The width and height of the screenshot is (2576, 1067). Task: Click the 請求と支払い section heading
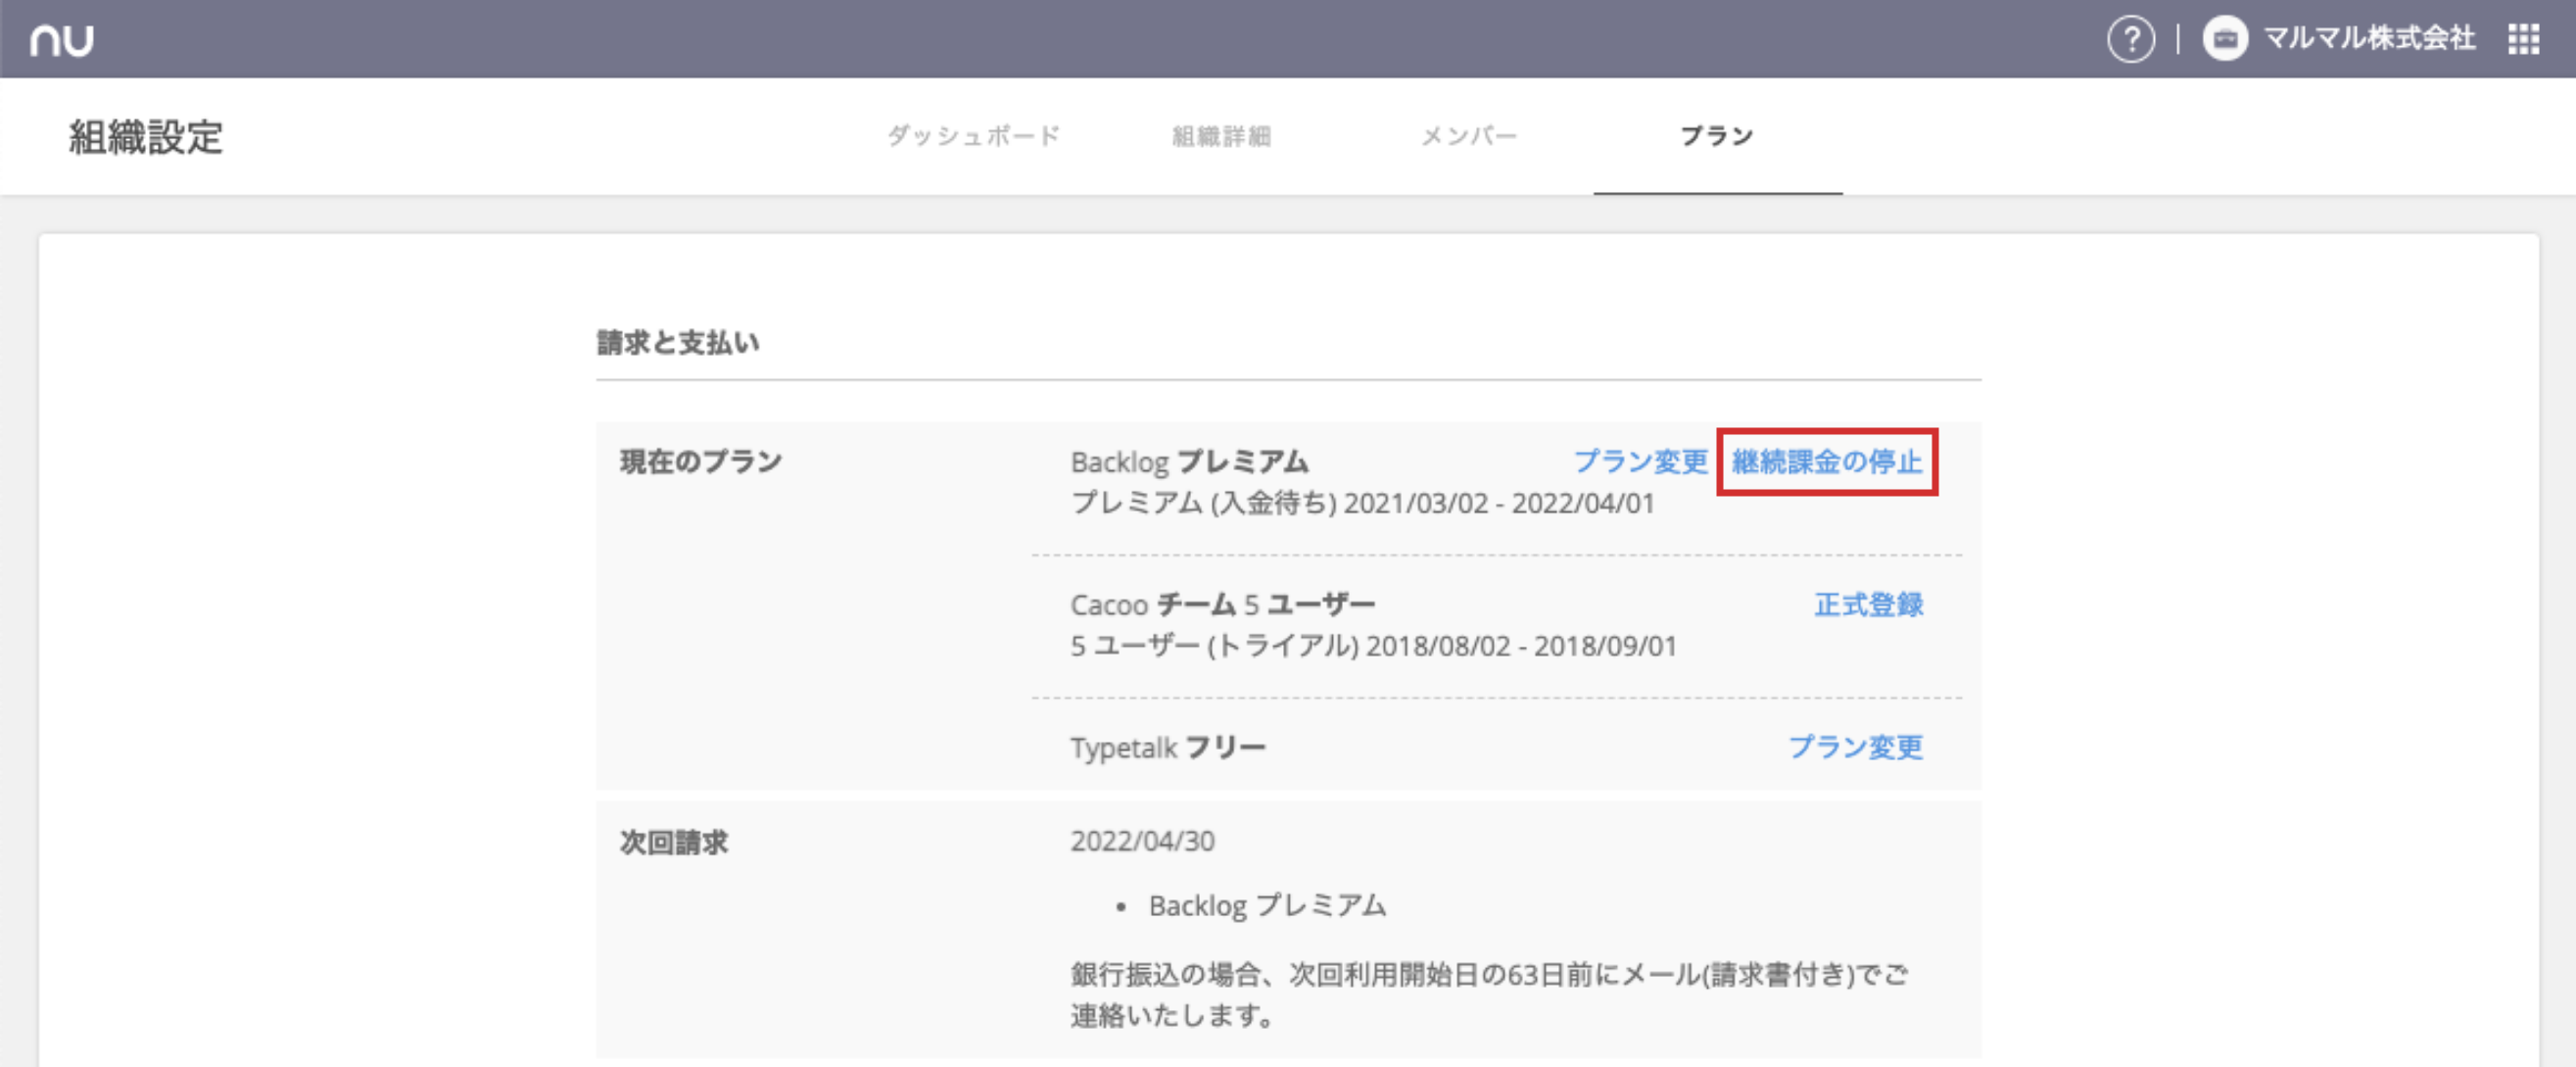pos(678,343)
